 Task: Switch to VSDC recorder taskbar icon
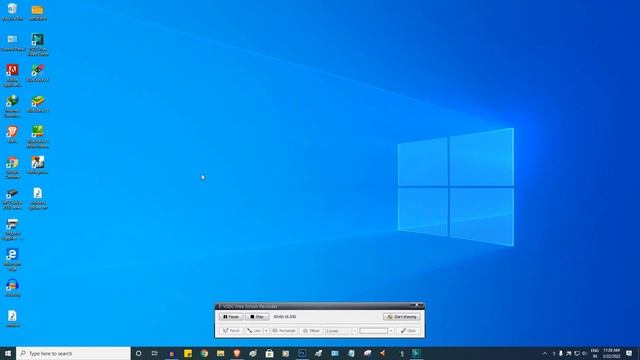click(416, 353)
